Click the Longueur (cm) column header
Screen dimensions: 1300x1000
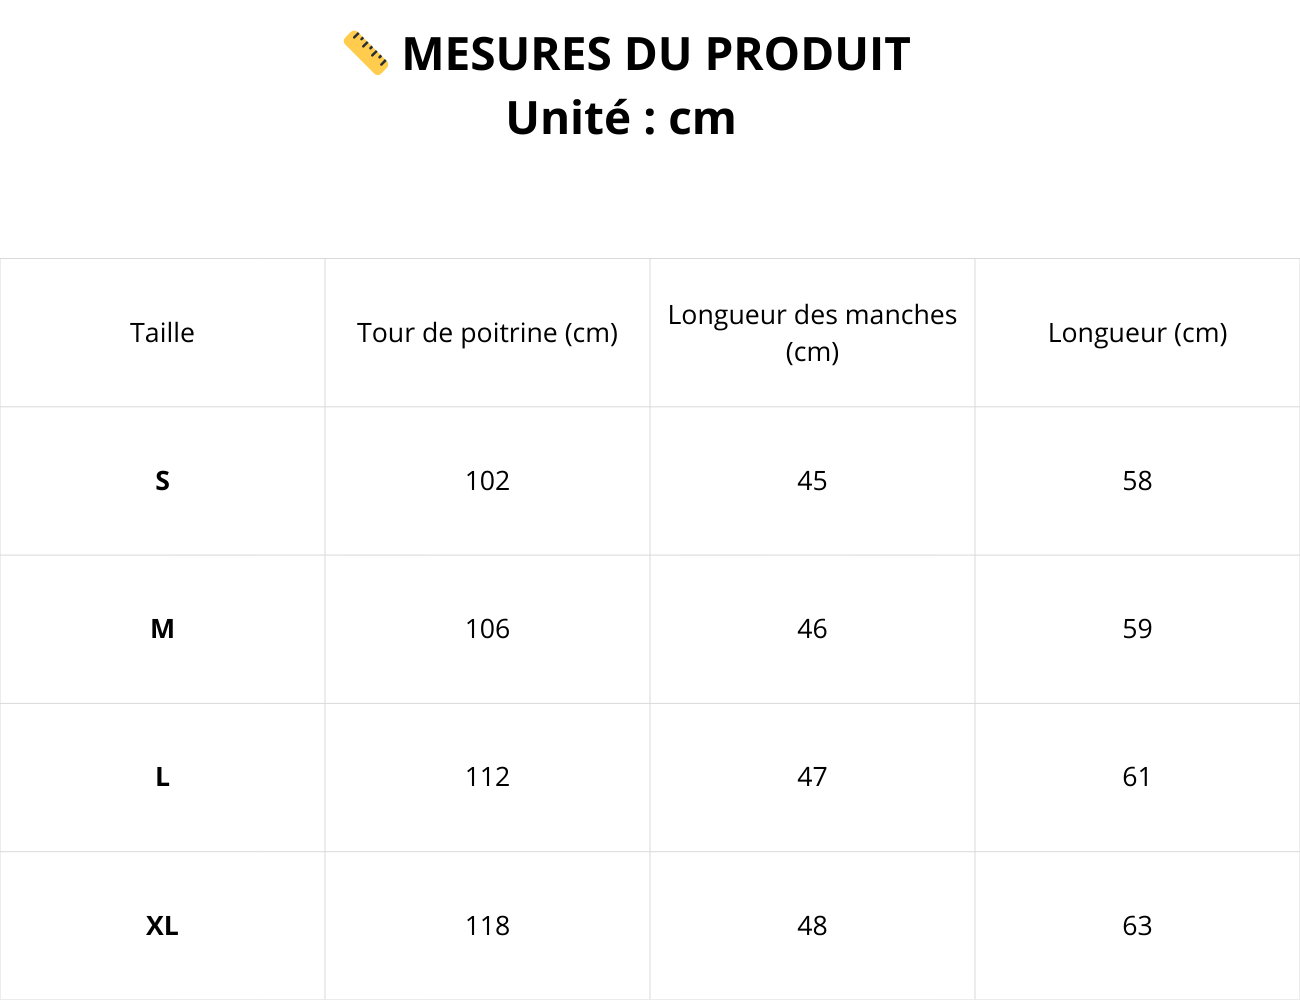tap(1137, 333)
